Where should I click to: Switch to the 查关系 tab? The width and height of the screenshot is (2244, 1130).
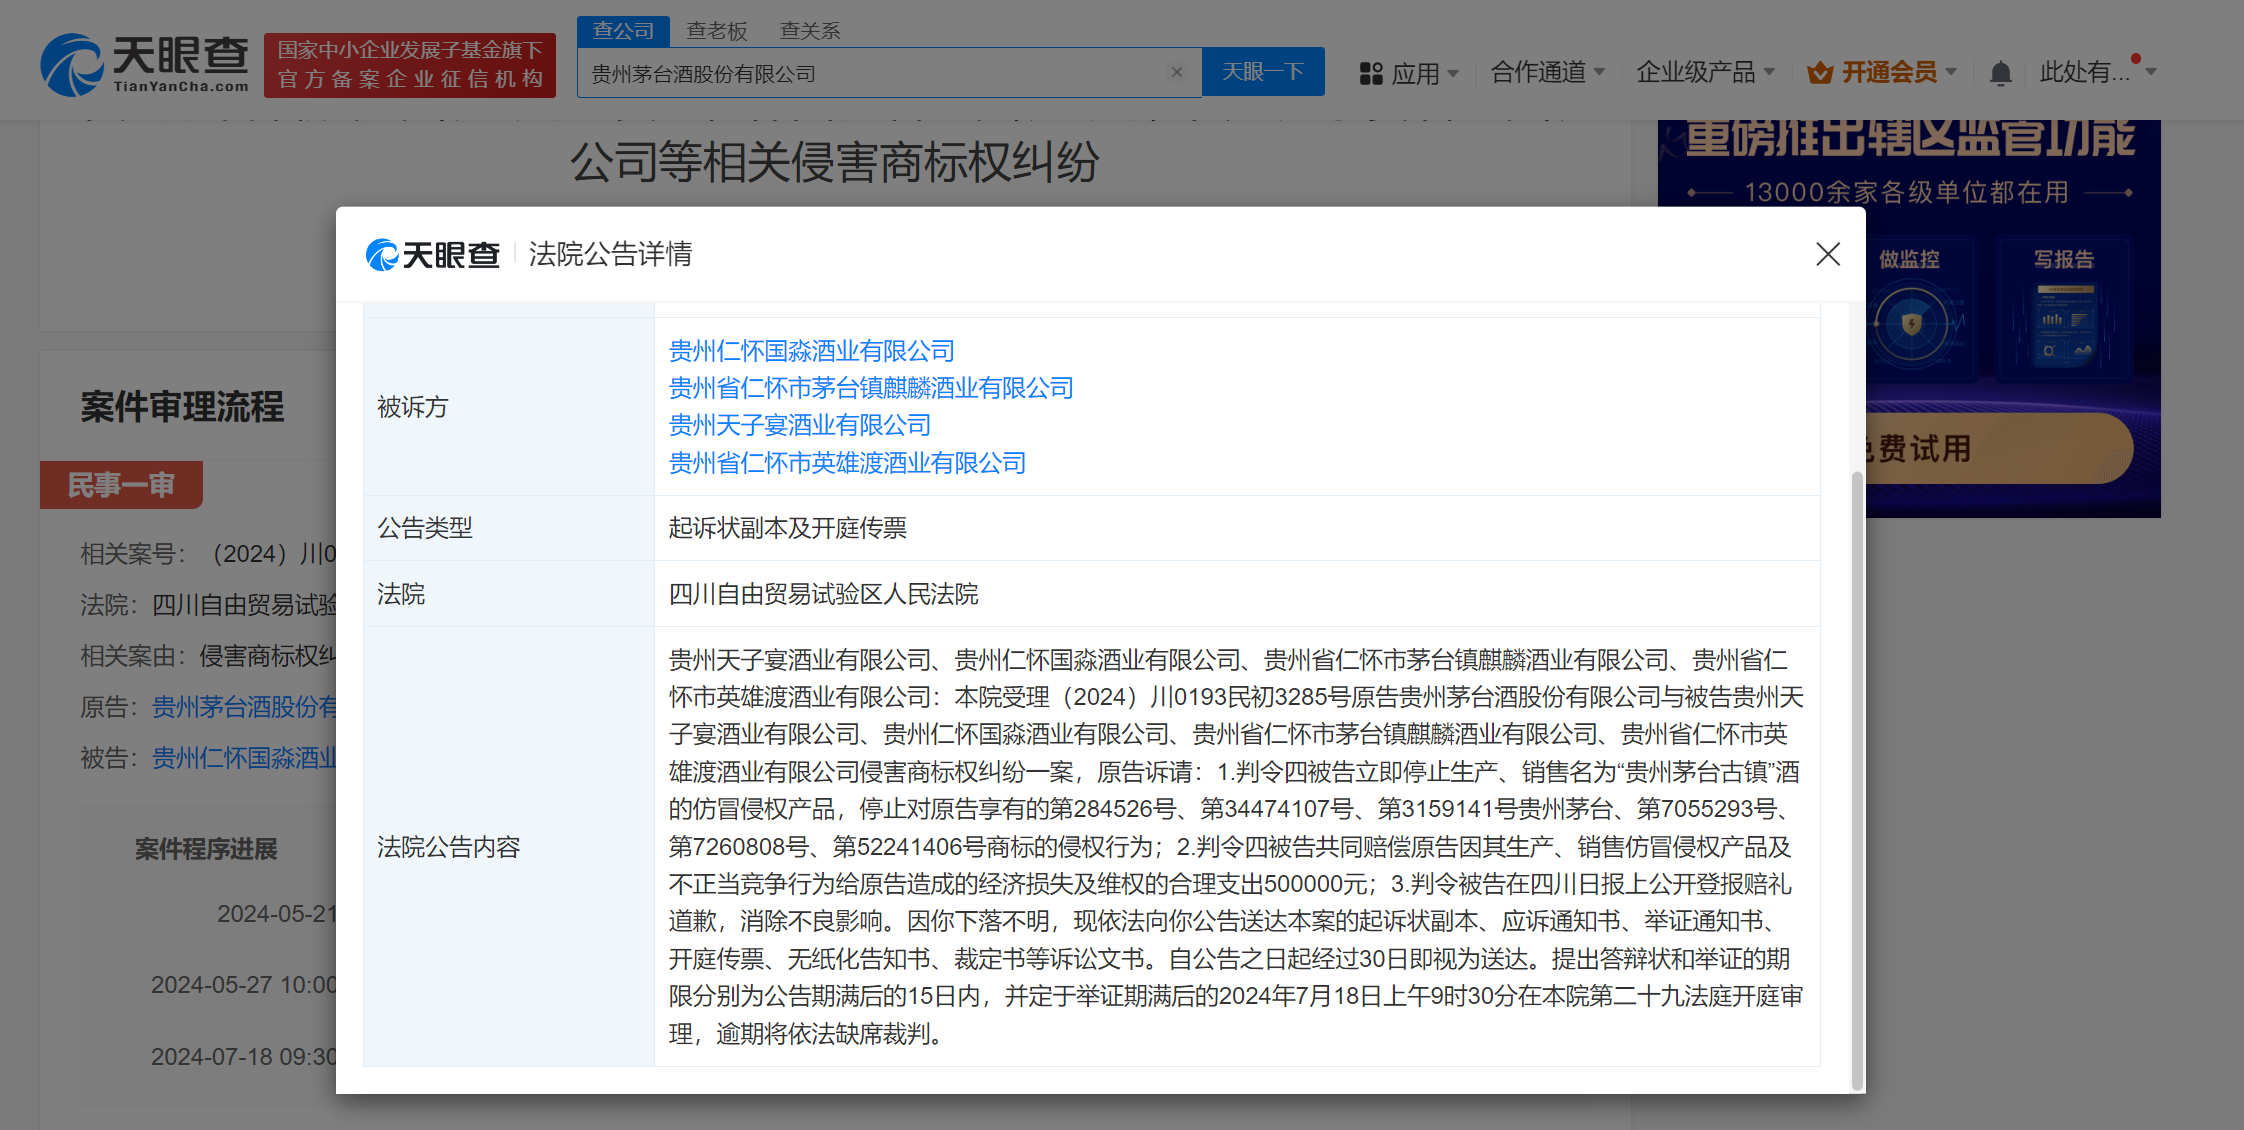pyautogui.click(x=809, y=31)
